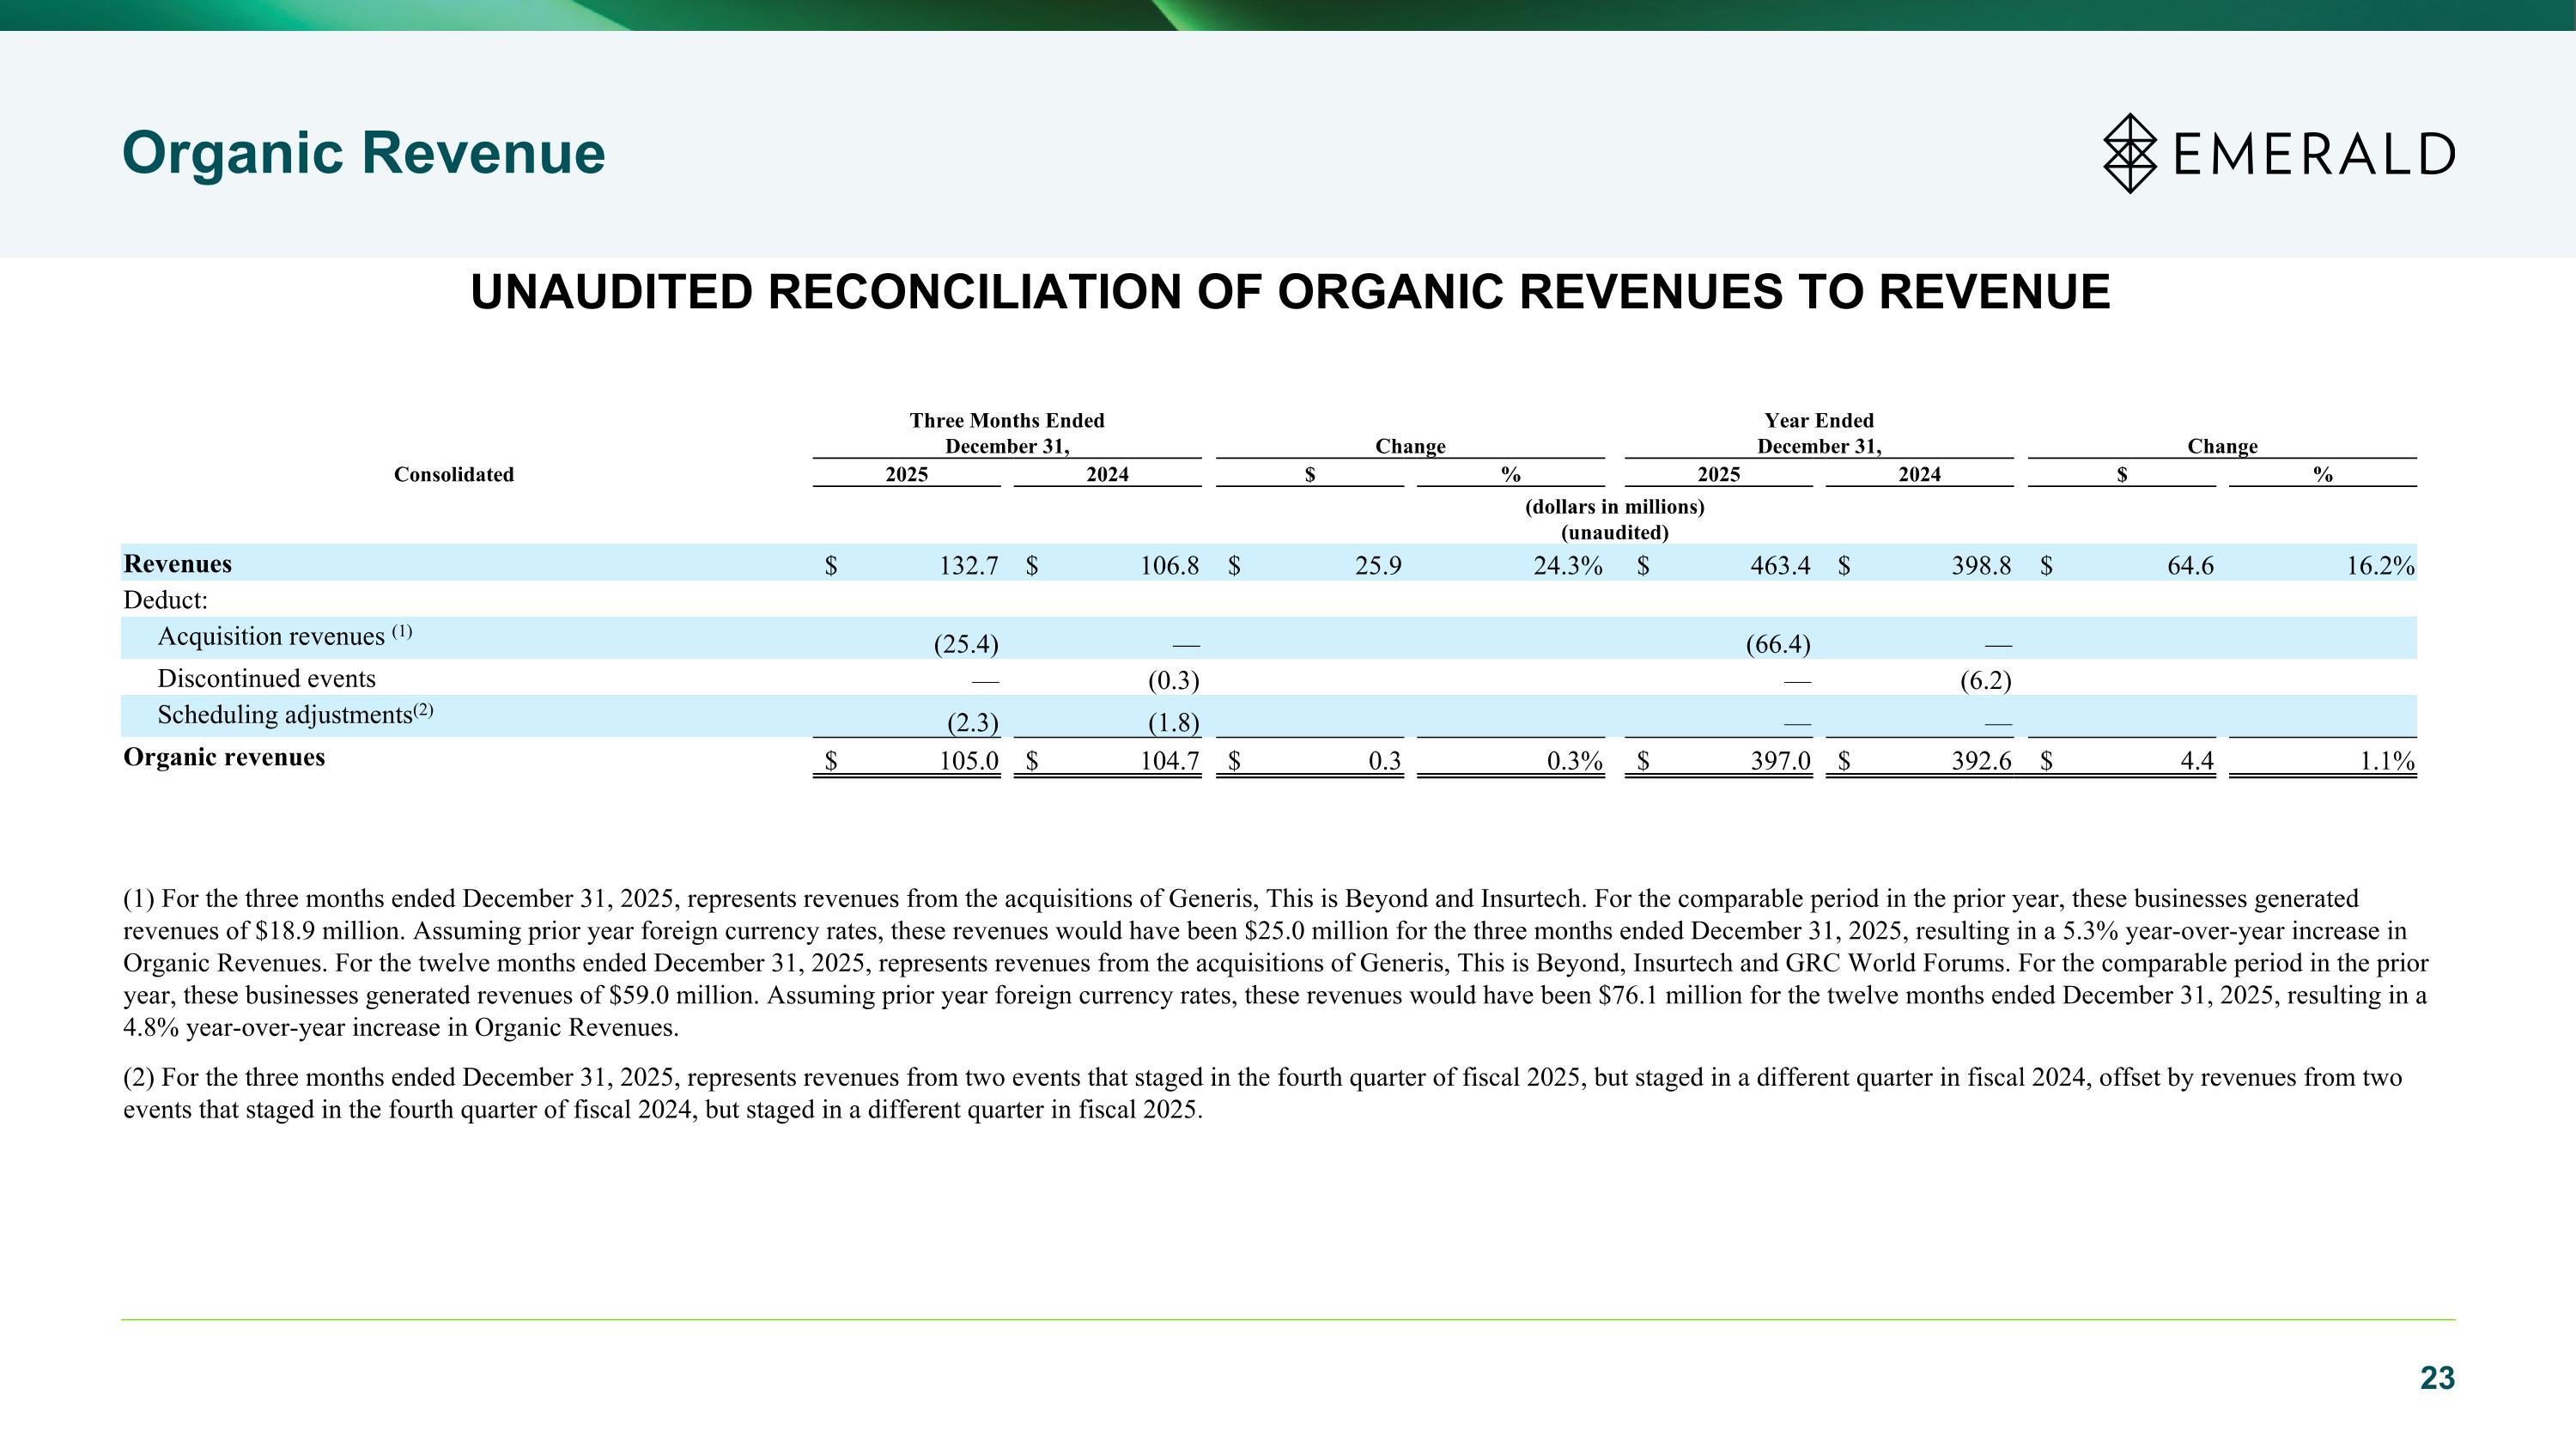Viewport: 2576px width, 1449px height.
Task: Click the EMERALD wordmark text
Action: (2314, 154)
